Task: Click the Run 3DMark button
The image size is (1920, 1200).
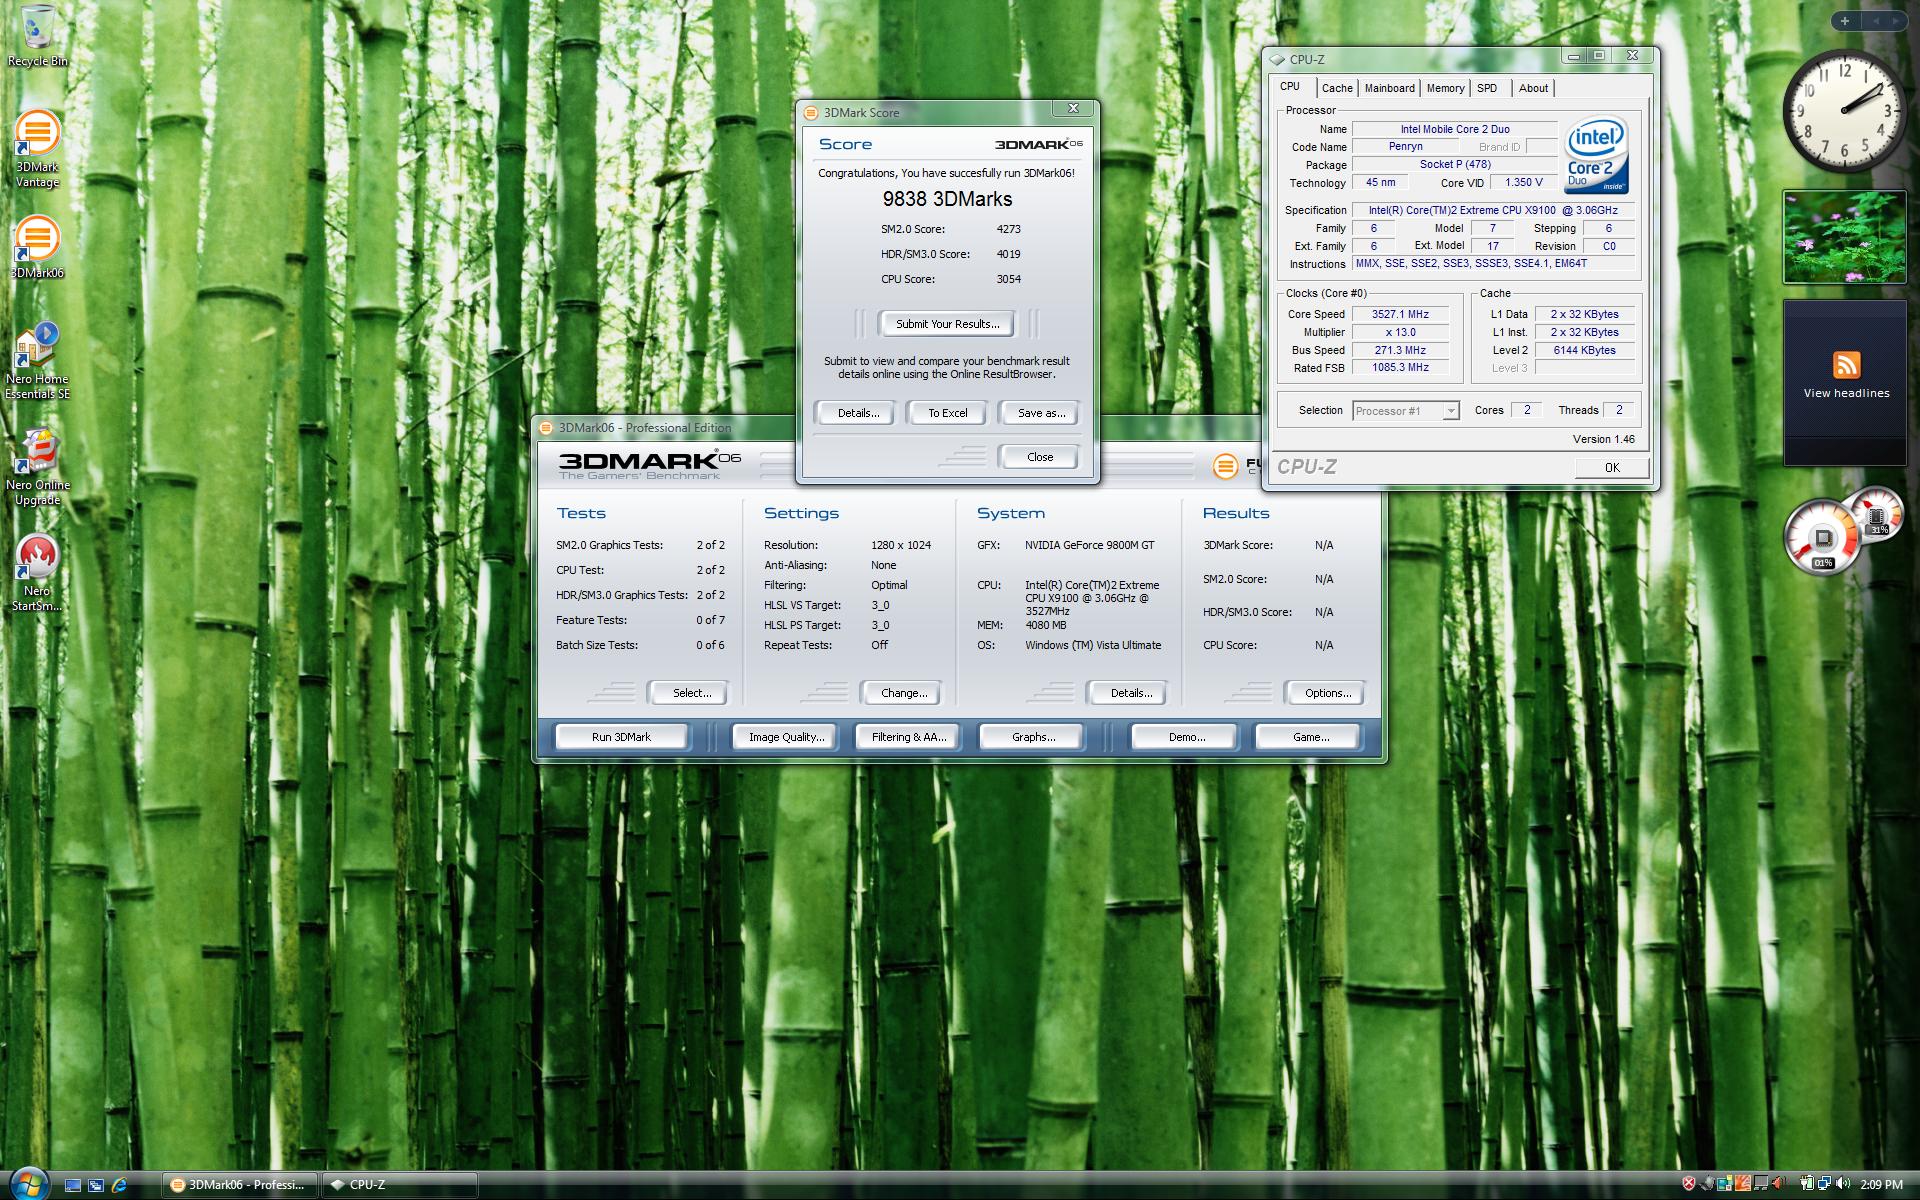Action: pos(621,737)
